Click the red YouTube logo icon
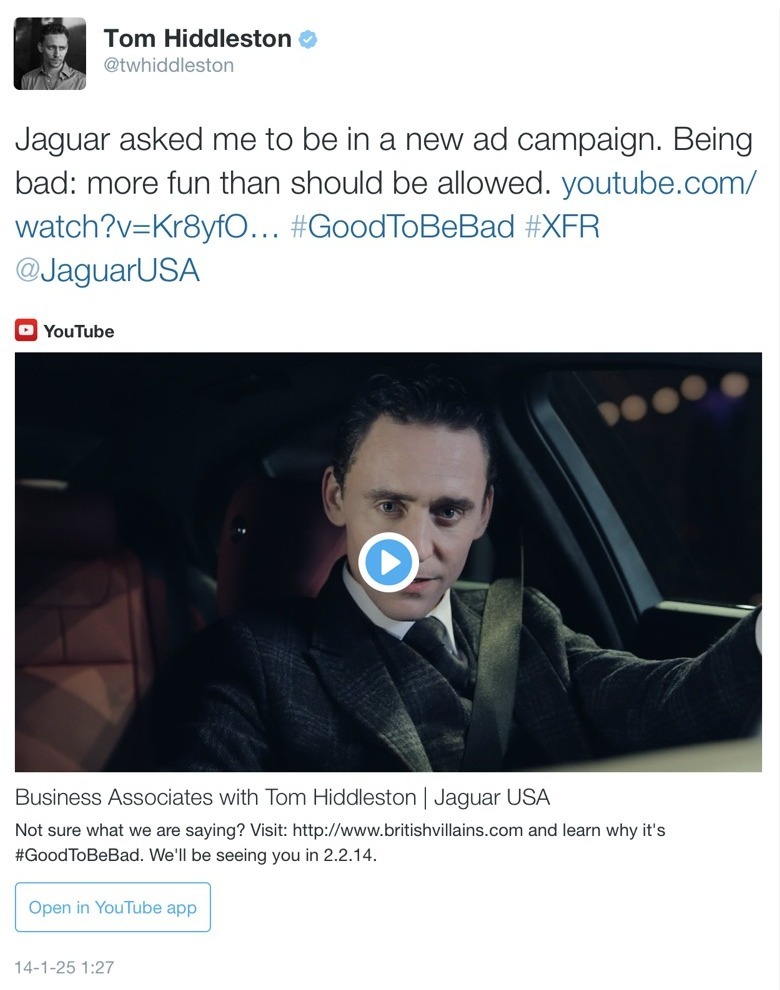This screenshot has height=990, width=780. 26,330
